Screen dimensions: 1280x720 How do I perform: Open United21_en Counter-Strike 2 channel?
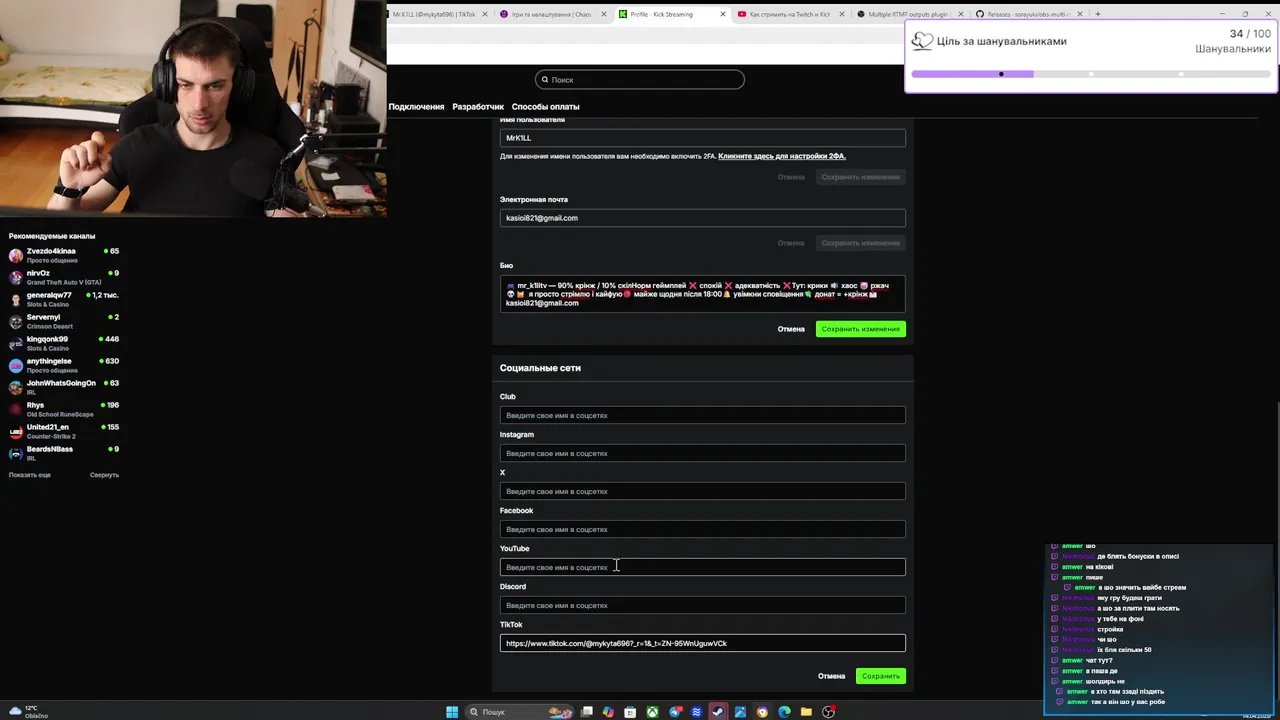click(x=64, y=431)
